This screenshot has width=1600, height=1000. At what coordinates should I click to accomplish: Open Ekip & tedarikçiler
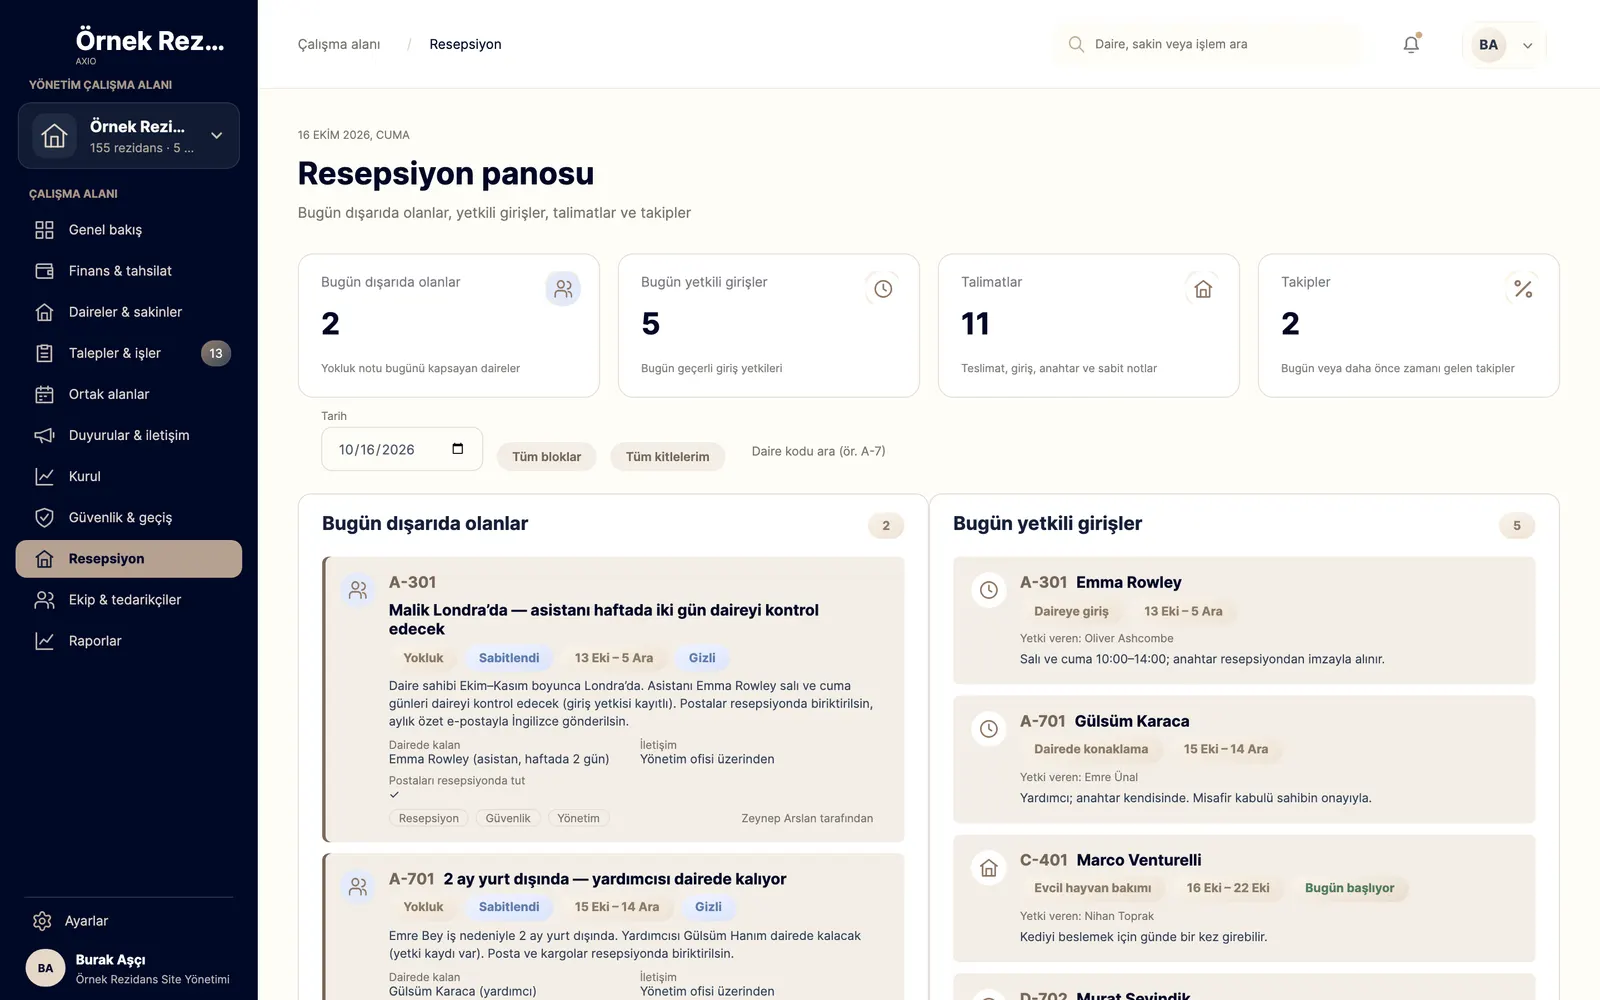coord(129,600)
